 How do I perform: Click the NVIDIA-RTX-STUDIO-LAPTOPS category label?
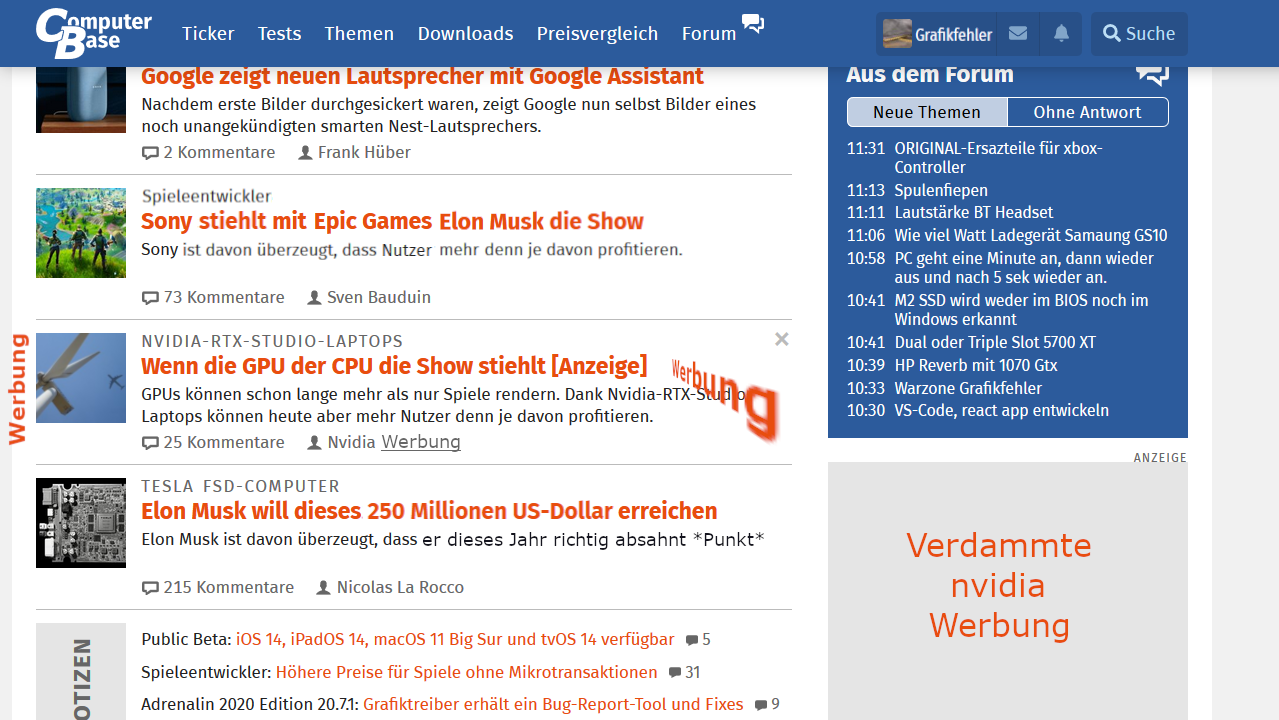coord(272,341)
